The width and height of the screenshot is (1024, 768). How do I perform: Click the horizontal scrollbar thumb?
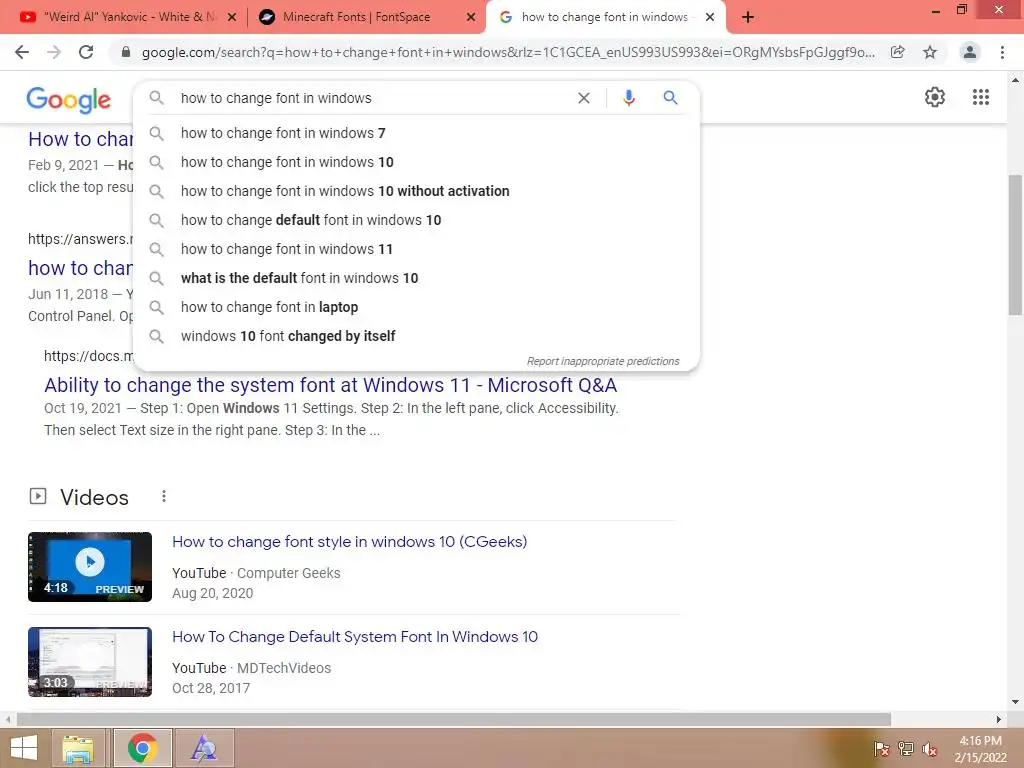[454, 719]
